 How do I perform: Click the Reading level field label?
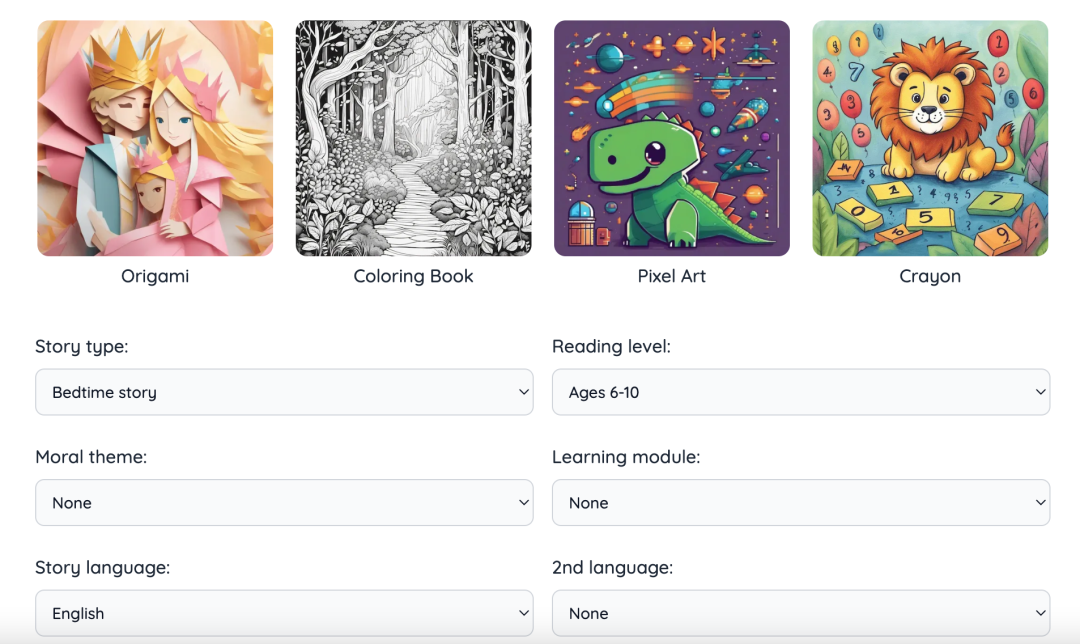pyautogui.click(x=611, y=347)
